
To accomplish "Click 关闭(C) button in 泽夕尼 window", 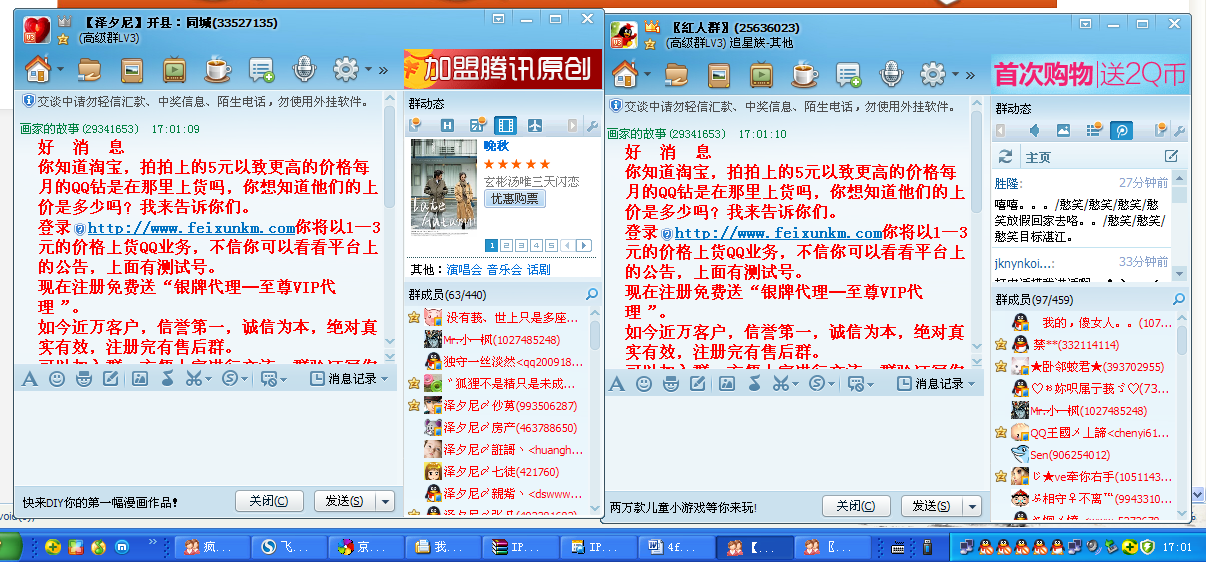I will [268, 501].
